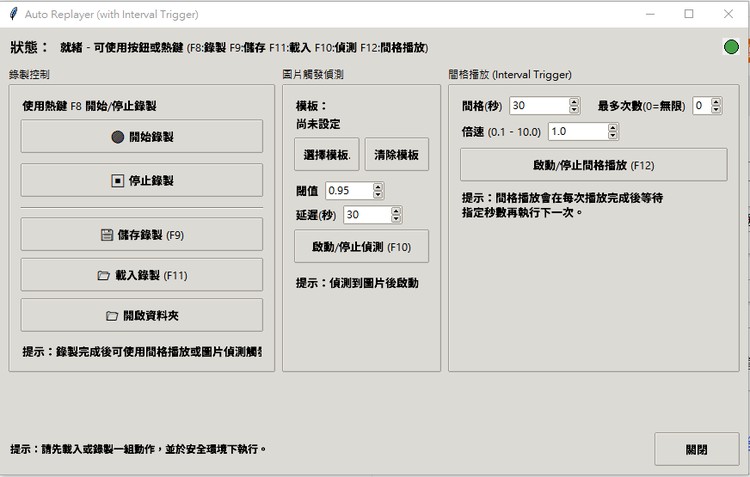Click the 開始錄製 record button
The height and width of the screenshot is (477, 750).
tap(141, 137)
